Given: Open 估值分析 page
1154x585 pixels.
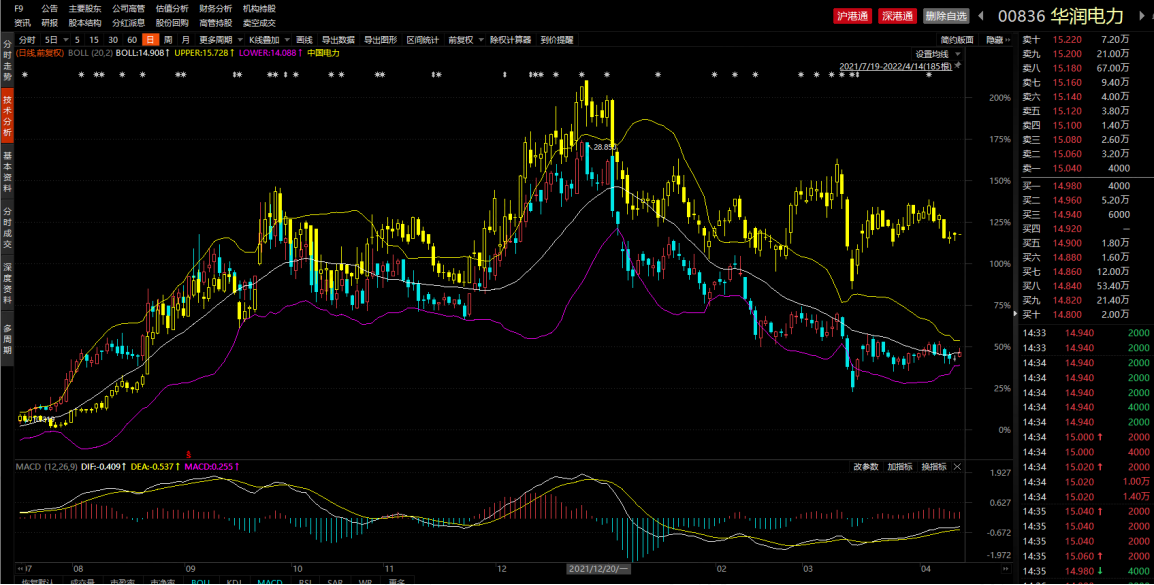Looking at the screenshot, I should (171, 8).
